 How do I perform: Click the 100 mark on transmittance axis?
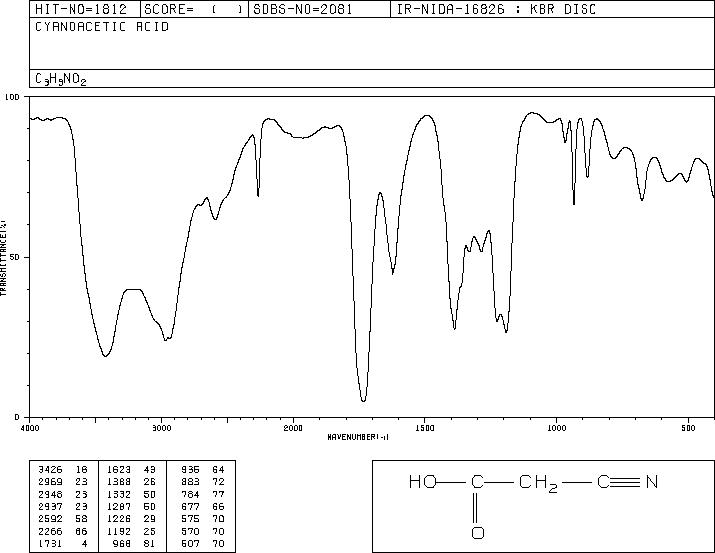click(x=12, y=97)
